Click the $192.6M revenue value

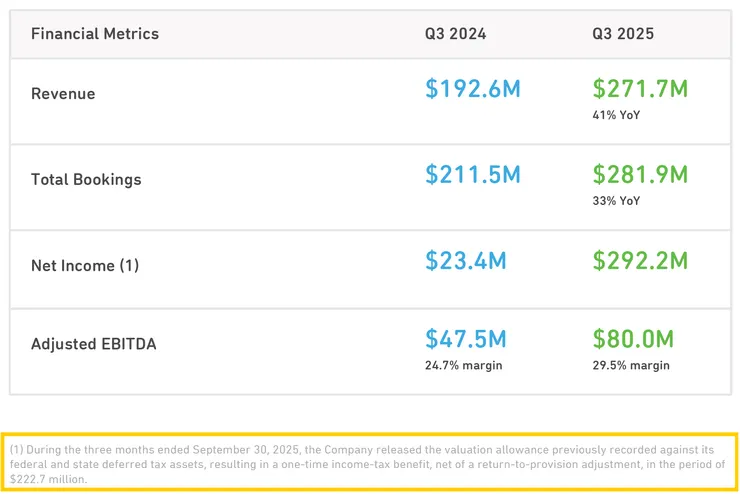click(x=473, y=88)
